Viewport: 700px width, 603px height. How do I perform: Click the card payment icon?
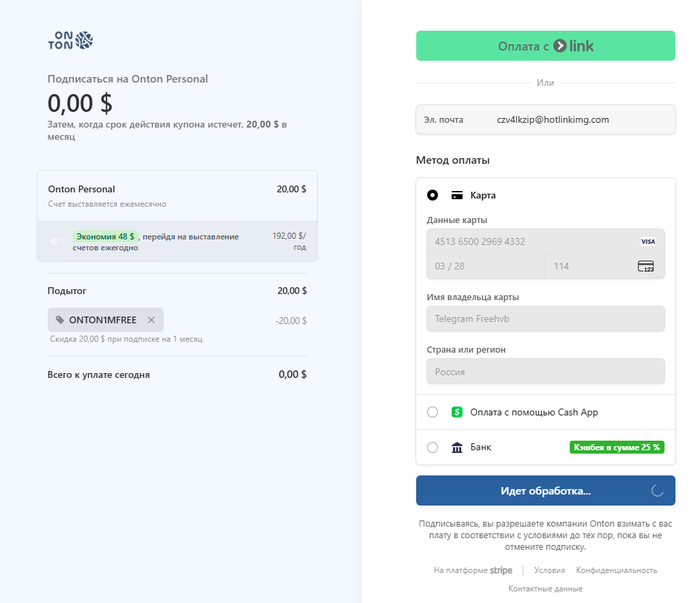pos(457,195)
